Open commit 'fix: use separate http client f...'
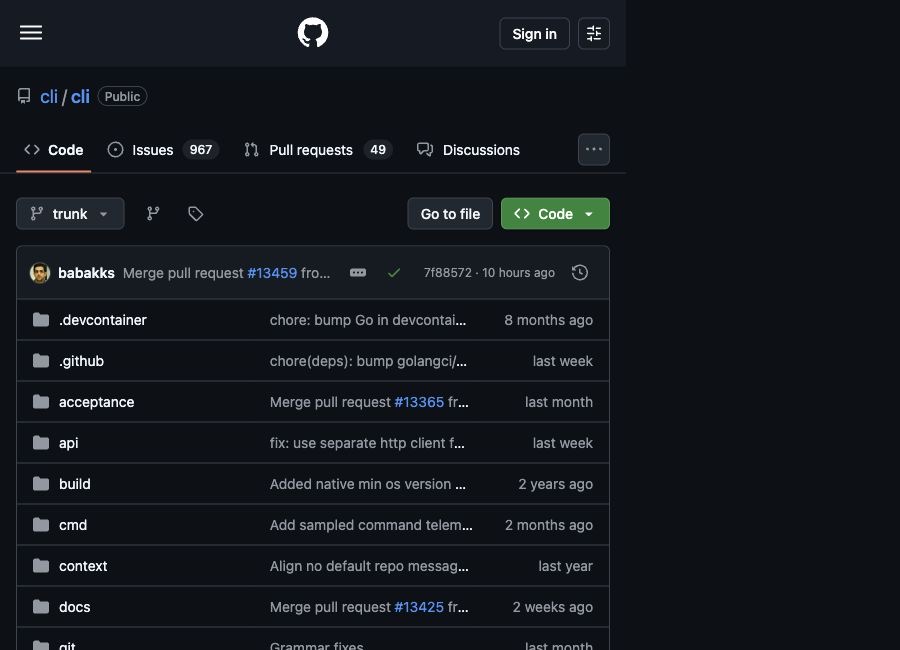 (x=367, y=443)
